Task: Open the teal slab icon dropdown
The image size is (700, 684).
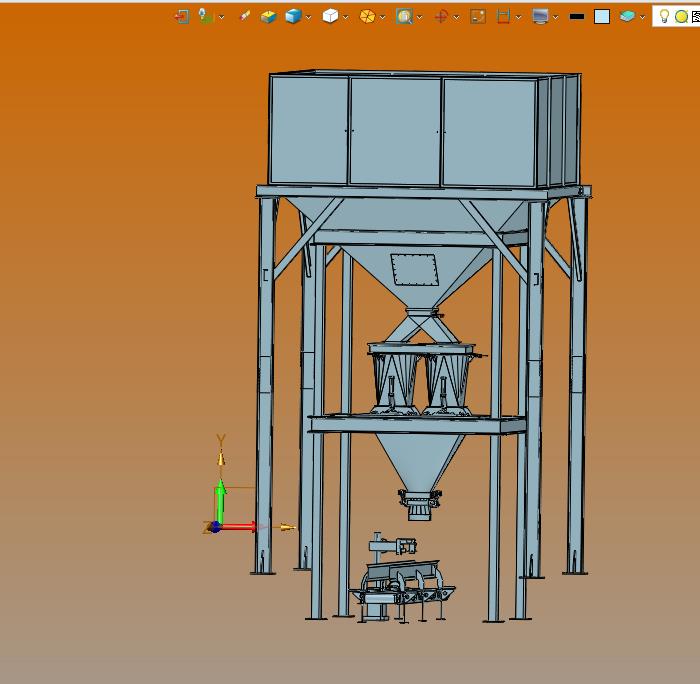Action: tap(642, 17)
